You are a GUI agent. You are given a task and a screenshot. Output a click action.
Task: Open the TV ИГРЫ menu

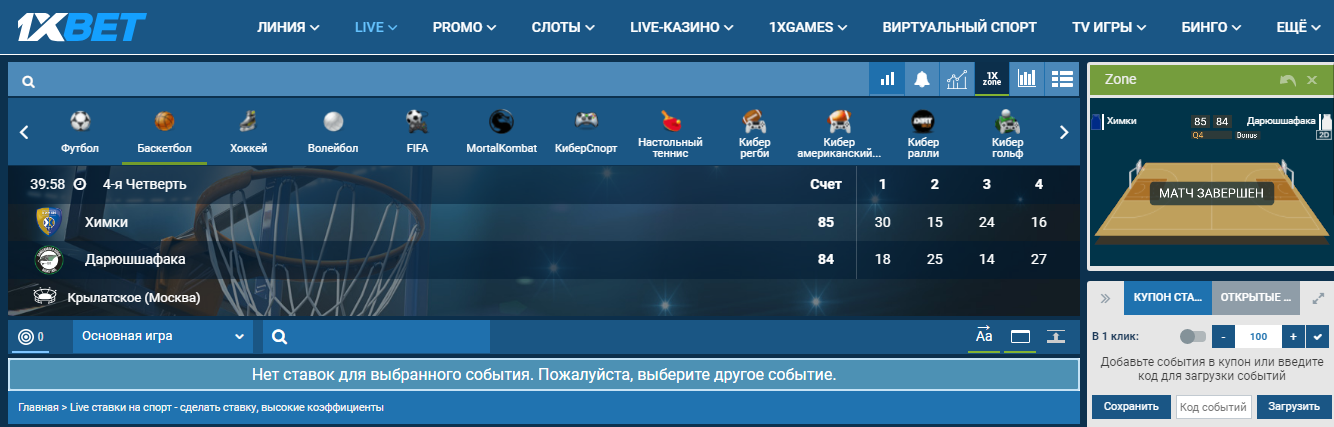coord(1109,27)
